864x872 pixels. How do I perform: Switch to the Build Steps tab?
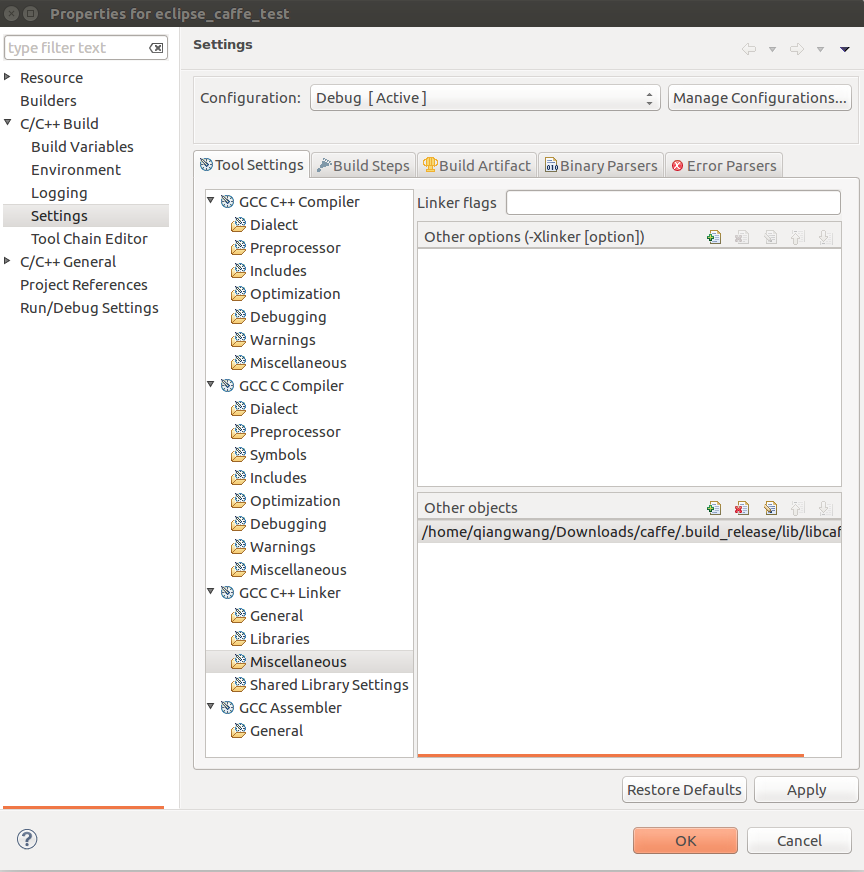[363, 166]
